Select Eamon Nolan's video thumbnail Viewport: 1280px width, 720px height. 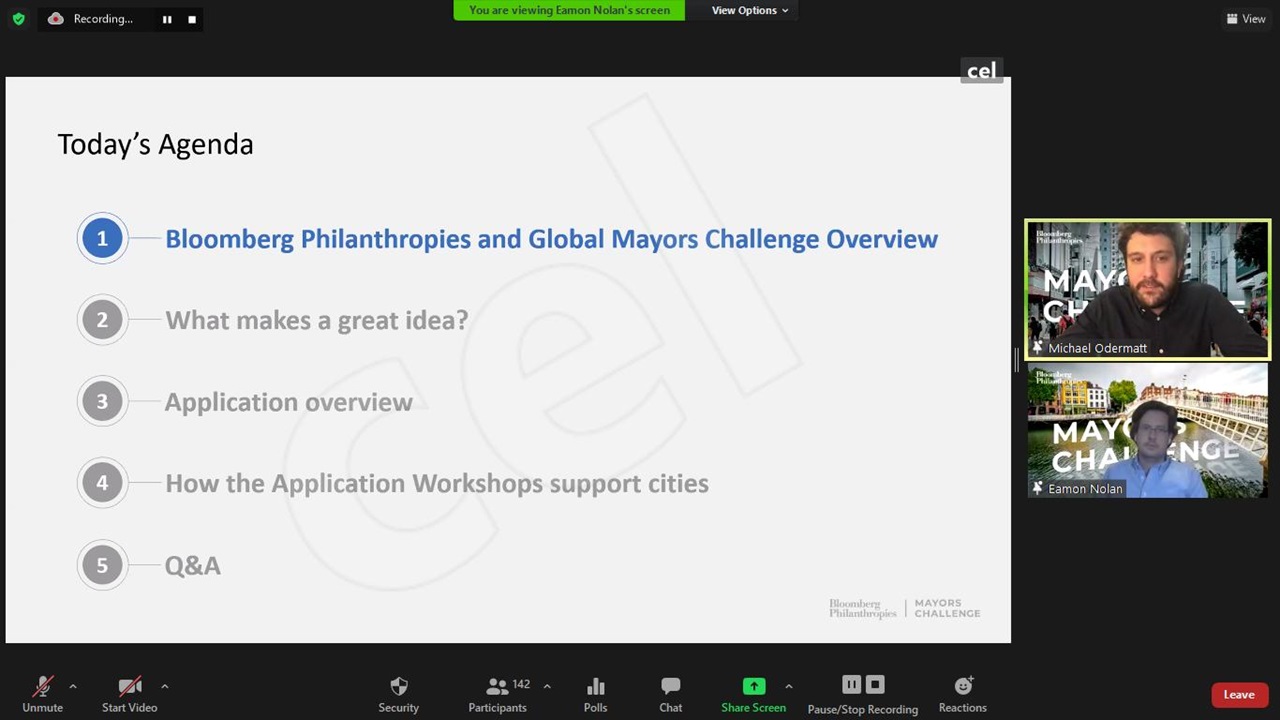coord(1147,431)
